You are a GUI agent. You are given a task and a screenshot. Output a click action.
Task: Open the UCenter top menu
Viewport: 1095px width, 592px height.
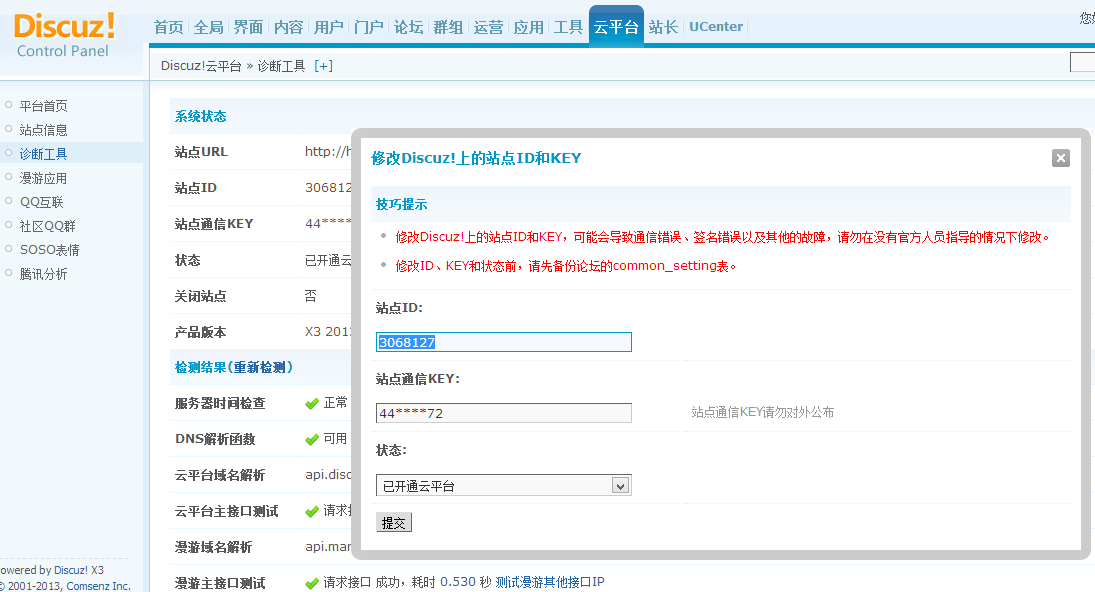716,27
